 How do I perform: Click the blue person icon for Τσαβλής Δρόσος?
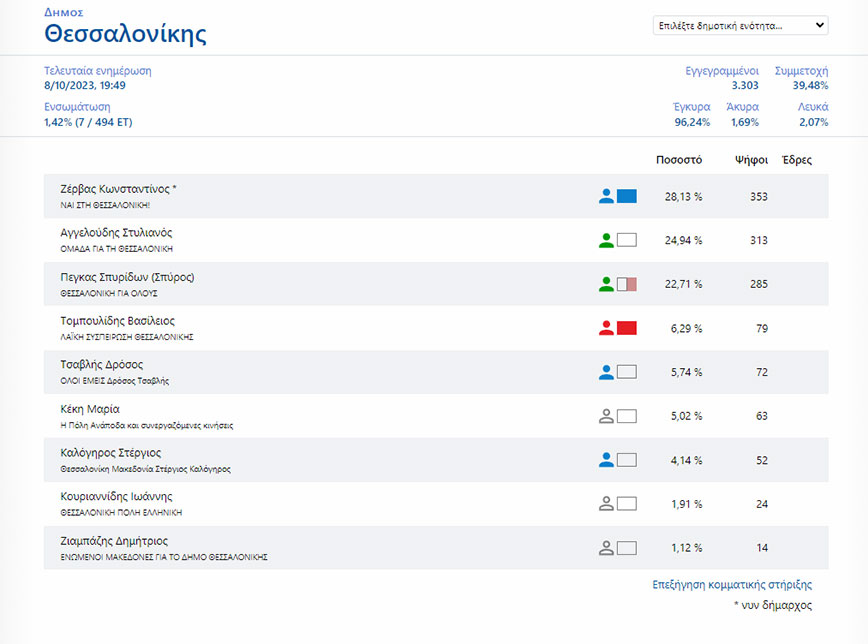point(606,372)
